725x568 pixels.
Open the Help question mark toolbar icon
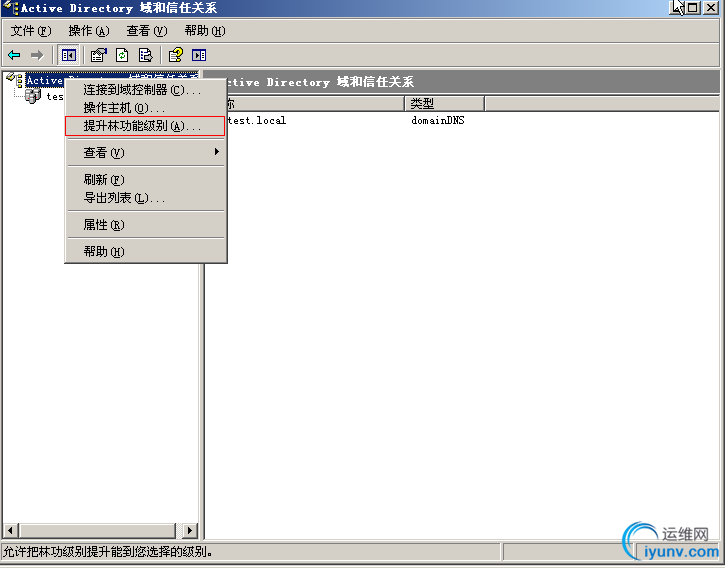pos(176,56)
